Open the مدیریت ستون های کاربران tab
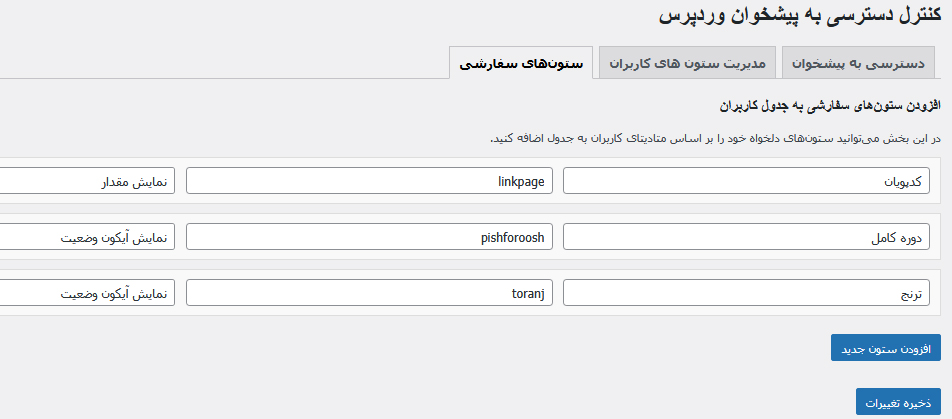 pos(687,63)
